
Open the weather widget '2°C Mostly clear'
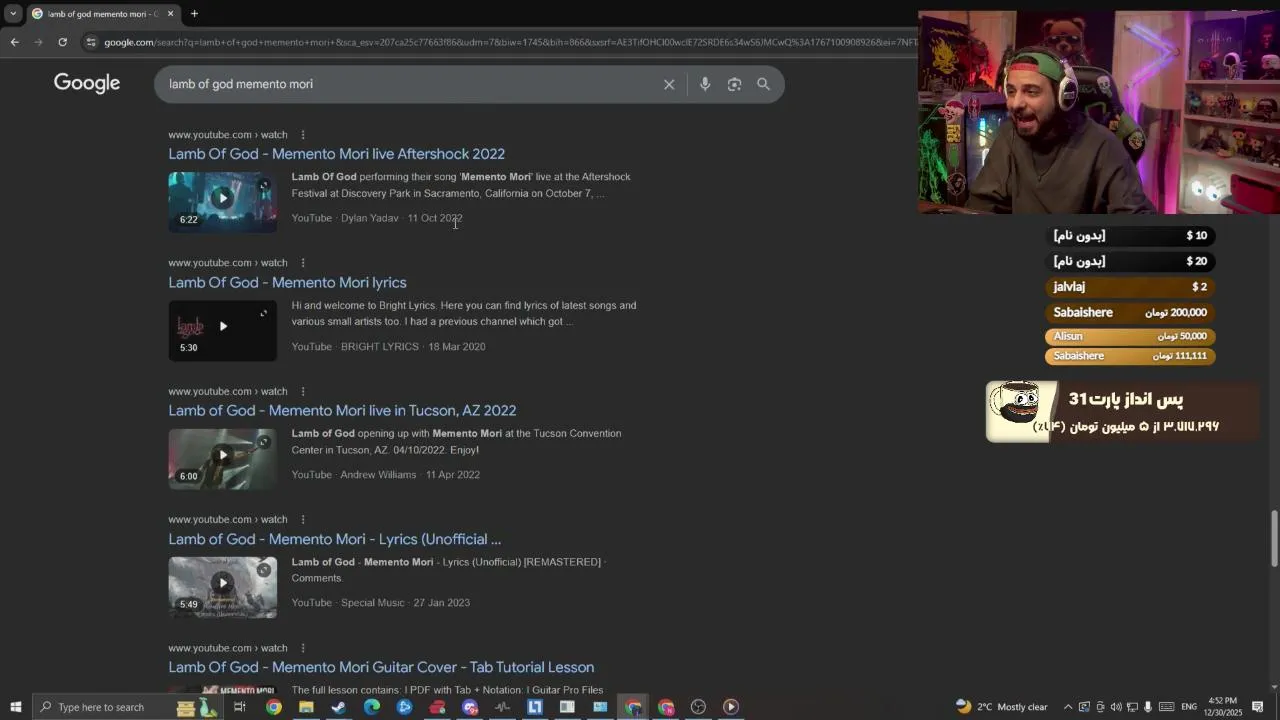point(1002,707)
